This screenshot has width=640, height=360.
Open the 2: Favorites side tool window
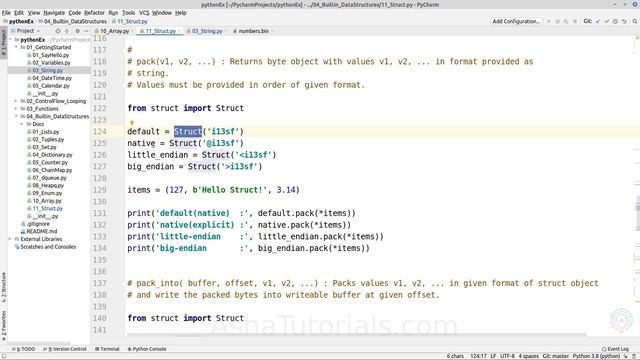pyautogui.click(x=4, y=326)
